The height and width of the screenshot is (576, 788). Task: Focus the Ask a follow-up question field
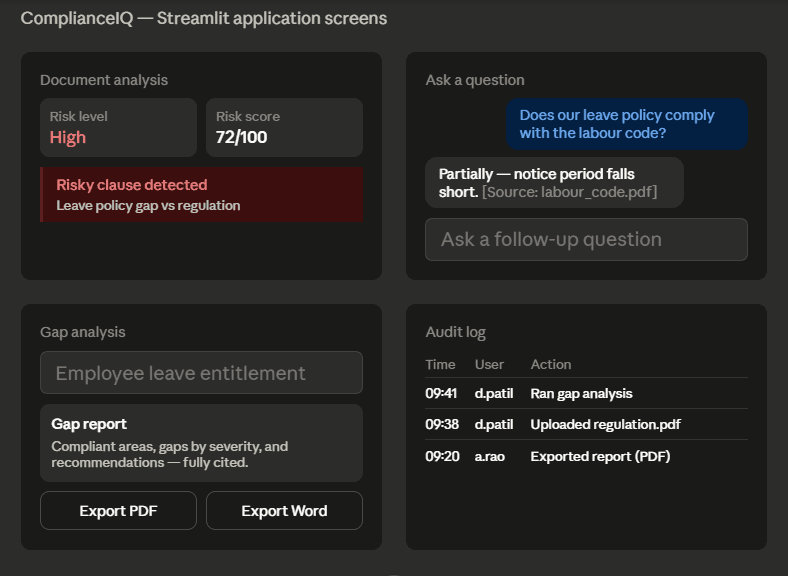pos(586,240)
